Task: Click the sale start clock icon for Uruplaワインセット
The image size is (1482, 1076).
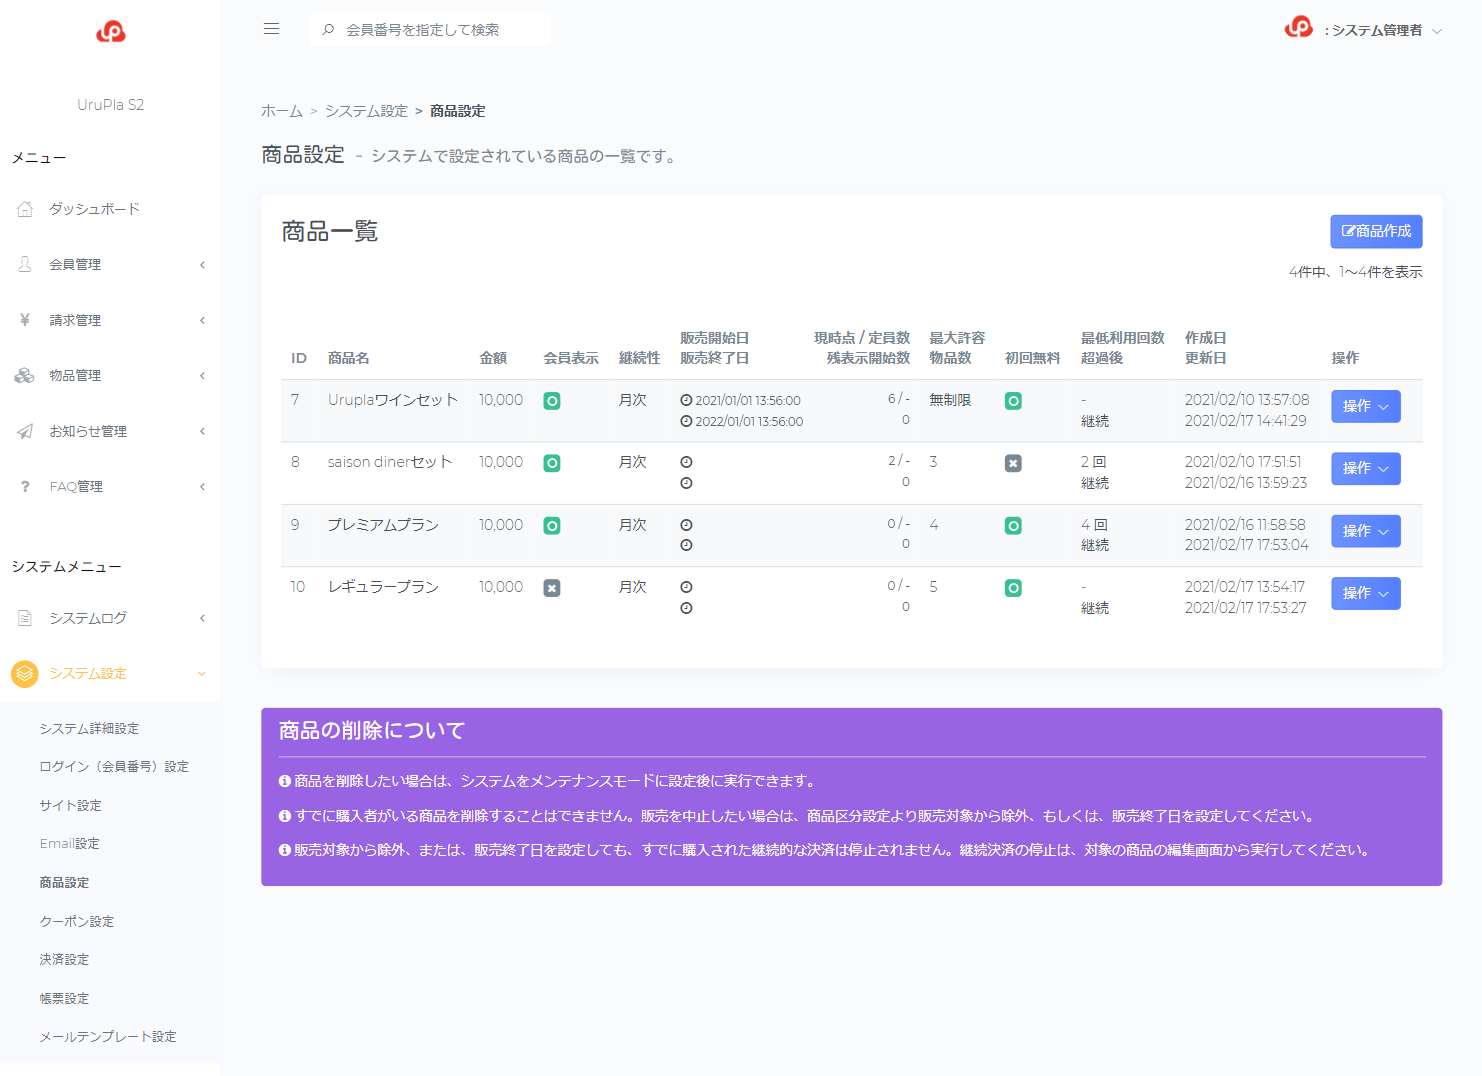Action: tap(686, 400)
